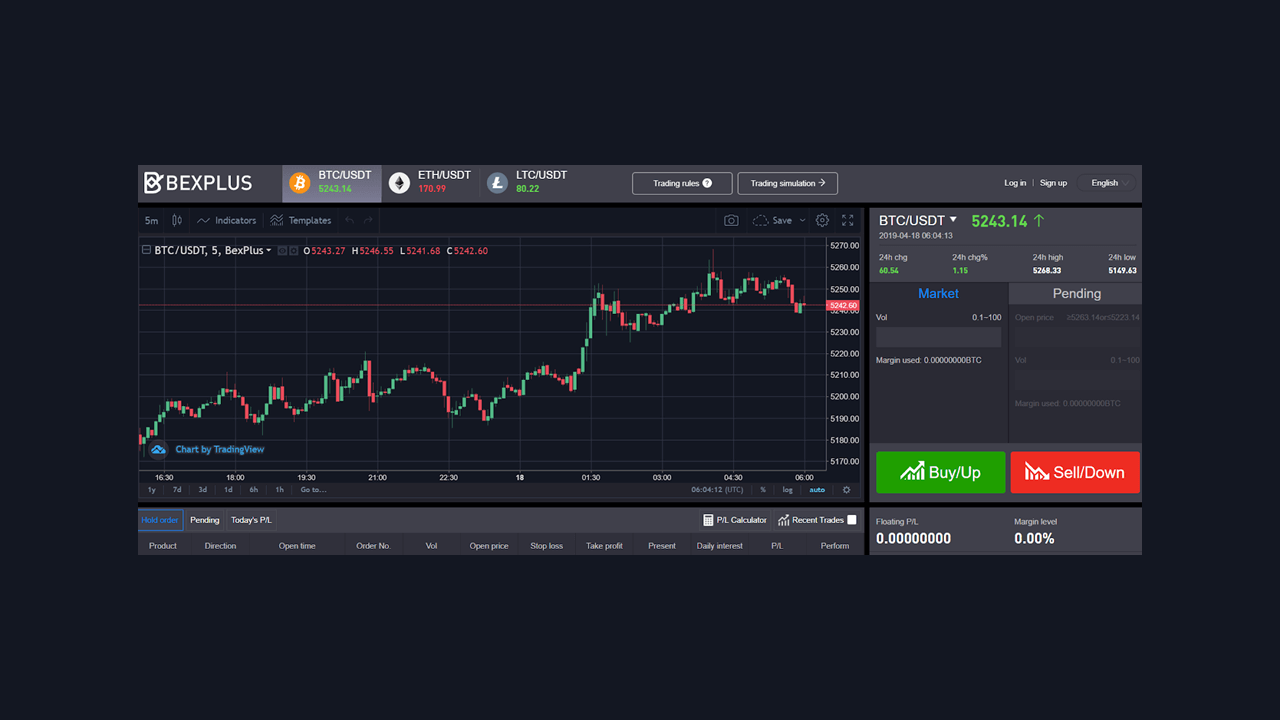Set chart range to 1d
Screen dimensions: 1280x720
[x=228, y=490]
